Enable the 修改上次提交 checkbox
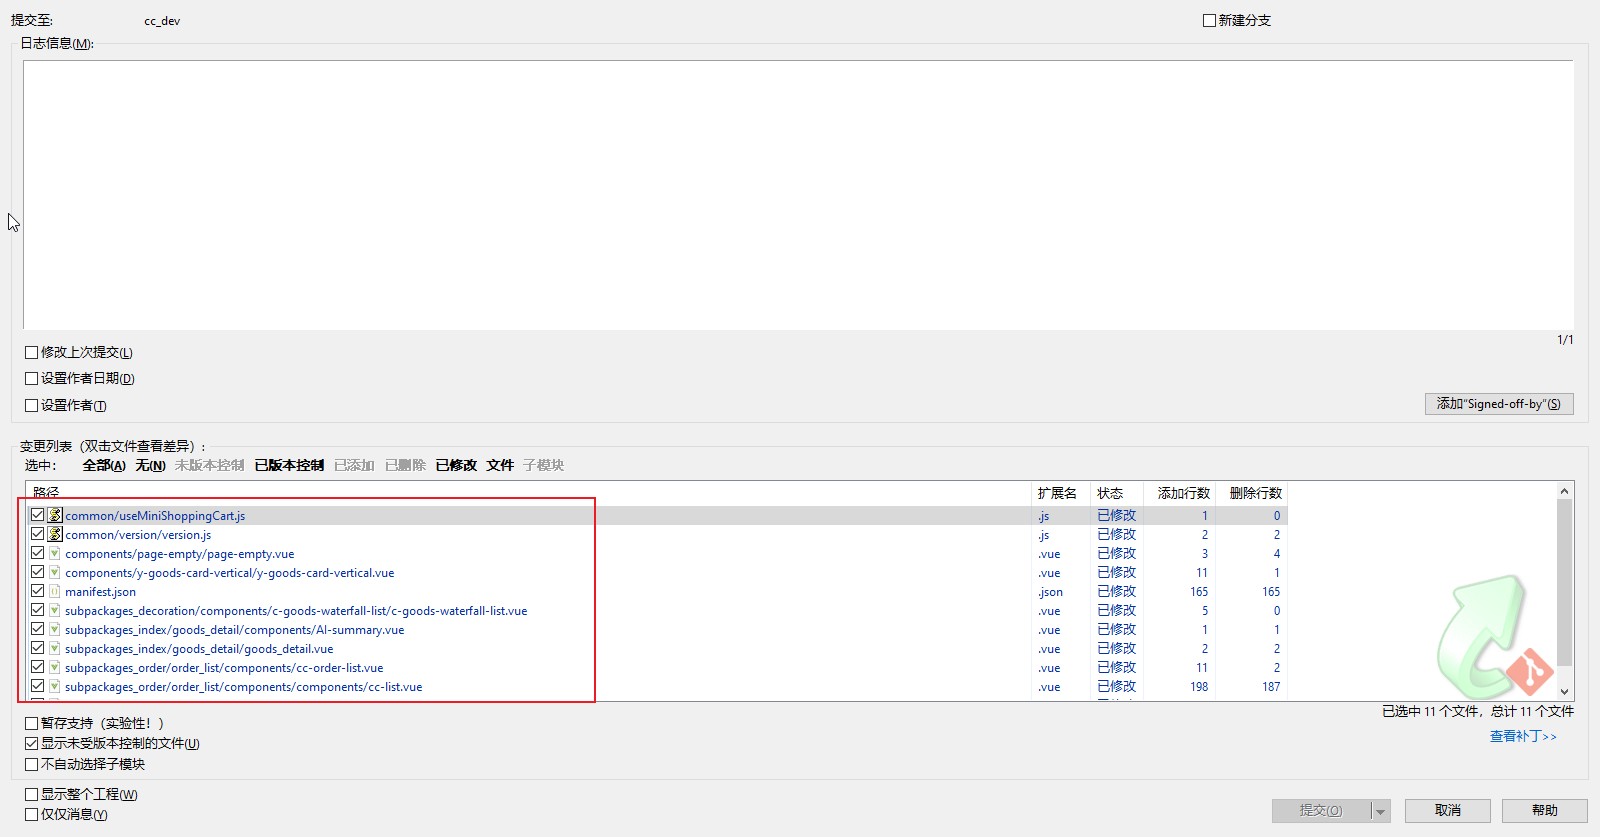 (x=32, y=352)
